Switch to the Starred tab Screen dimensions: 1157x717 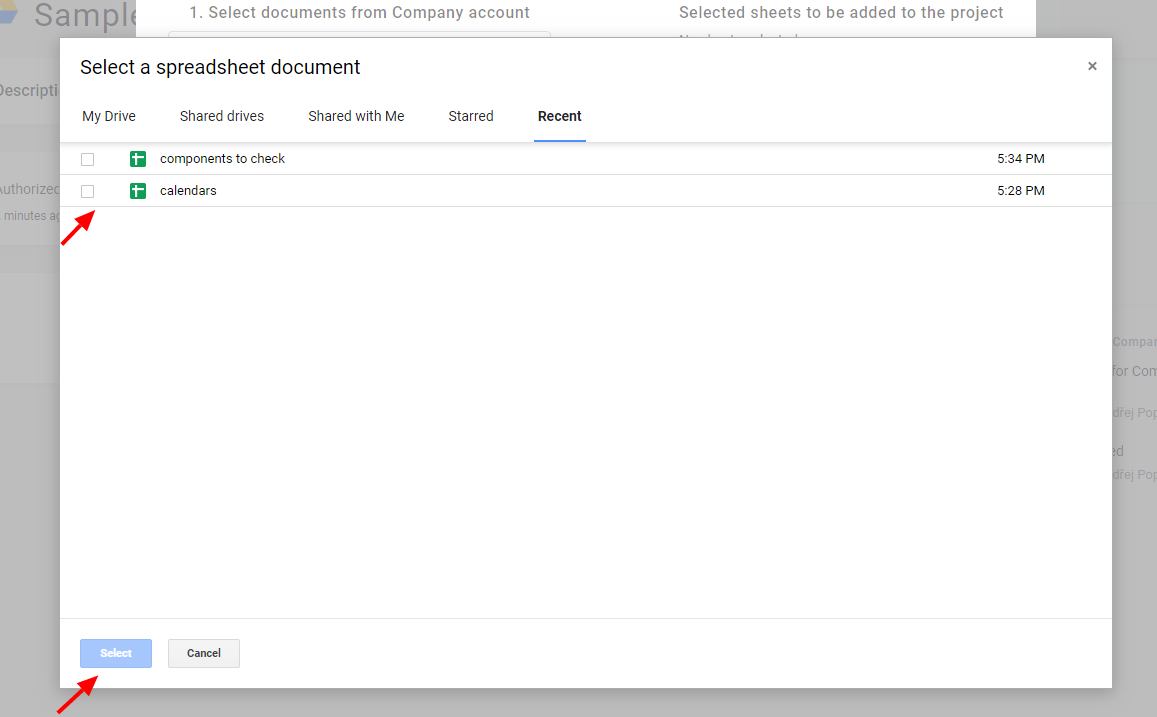point(471,116)
